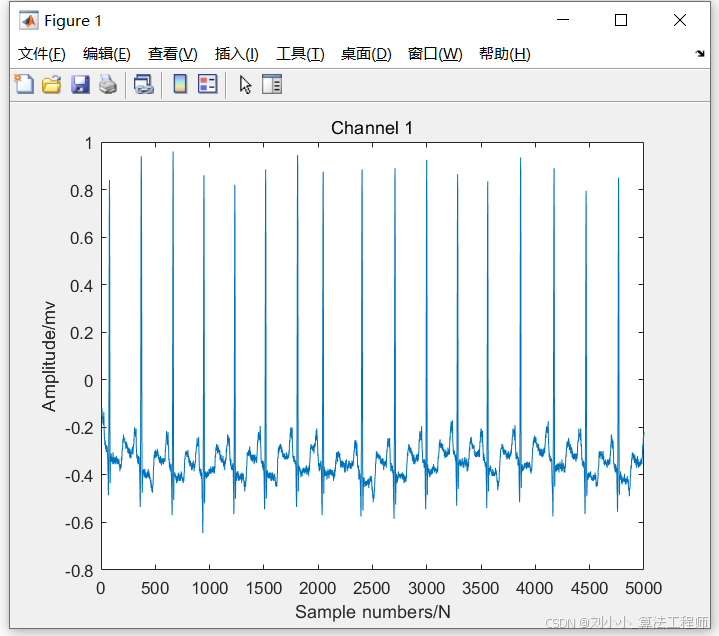The image size is (719, 636).
Task: Click the New Figure toolbar icon
Action: 24,84
